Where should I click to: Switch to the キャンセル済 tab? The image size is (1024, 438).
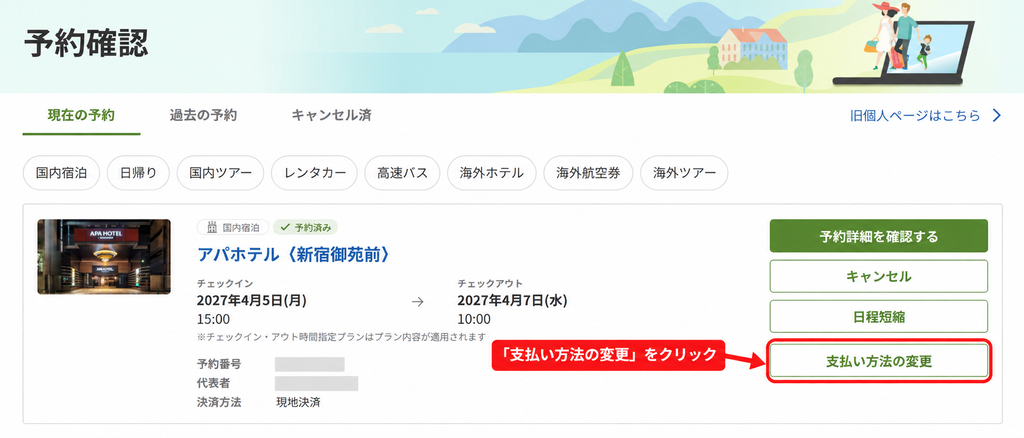coord(331,116)
